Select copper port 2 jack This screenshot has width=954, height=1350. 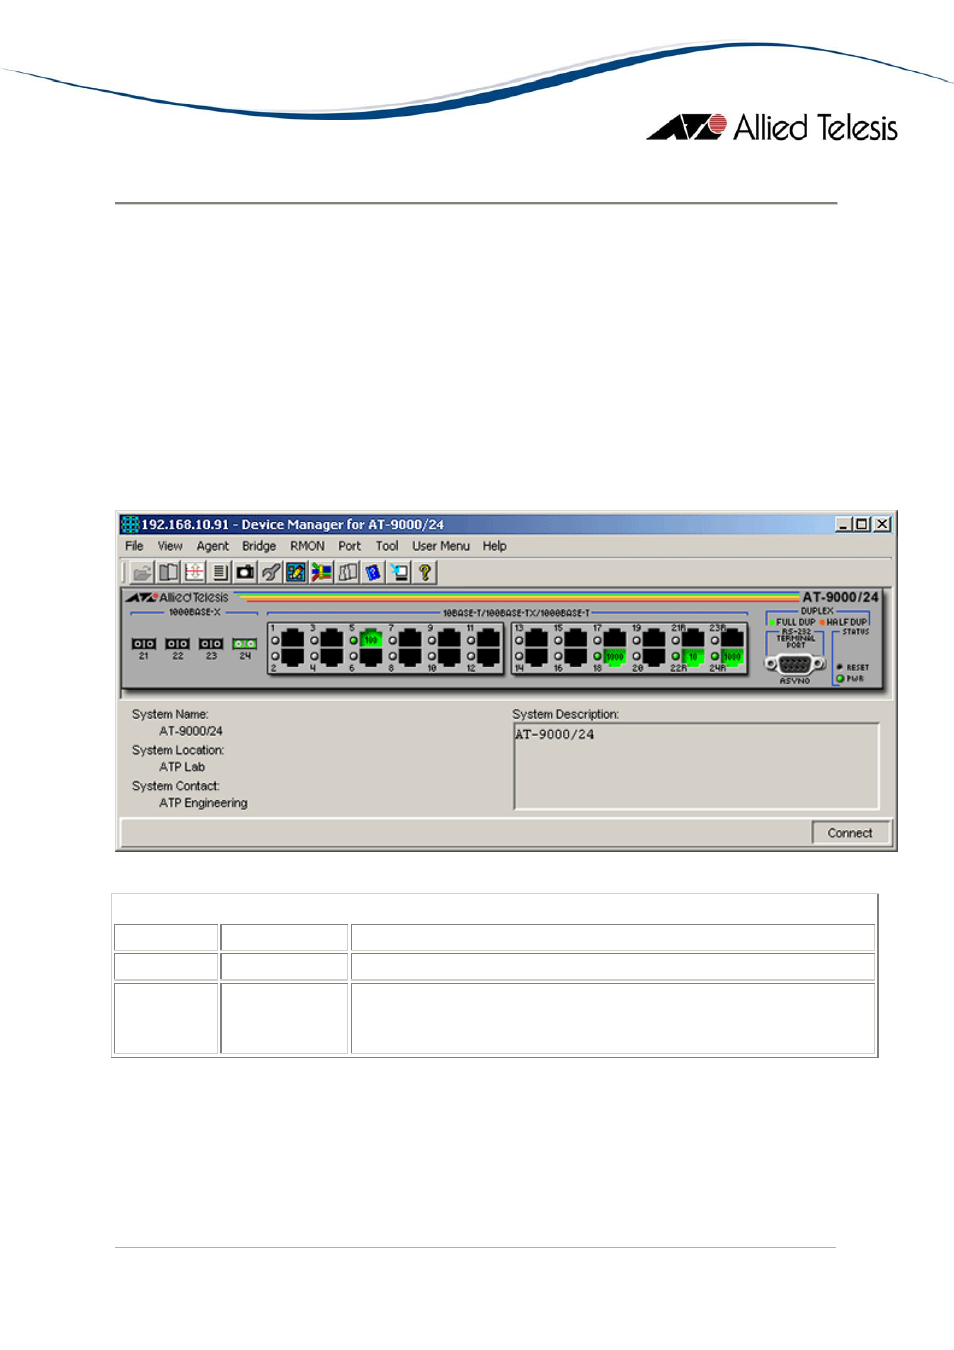click(x=293, y=656)
